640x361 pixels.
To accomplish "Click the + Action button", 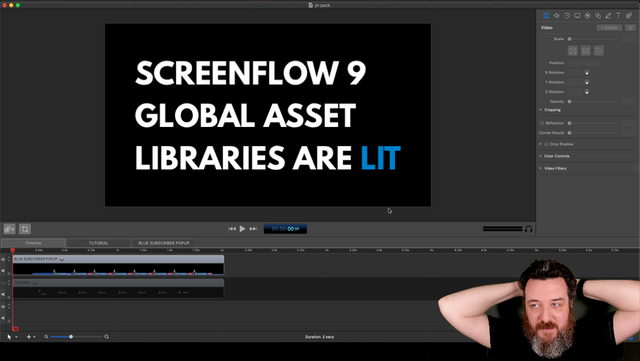I will tap(609, 28).
